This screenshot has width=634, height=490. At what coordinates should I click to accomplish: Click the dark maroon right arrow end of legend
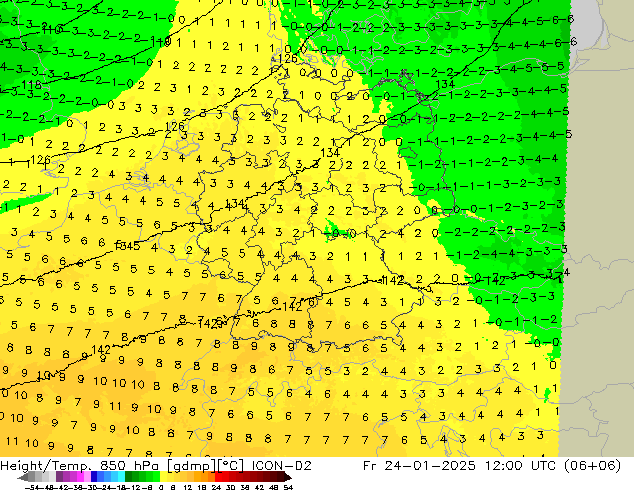coord(288,477)
